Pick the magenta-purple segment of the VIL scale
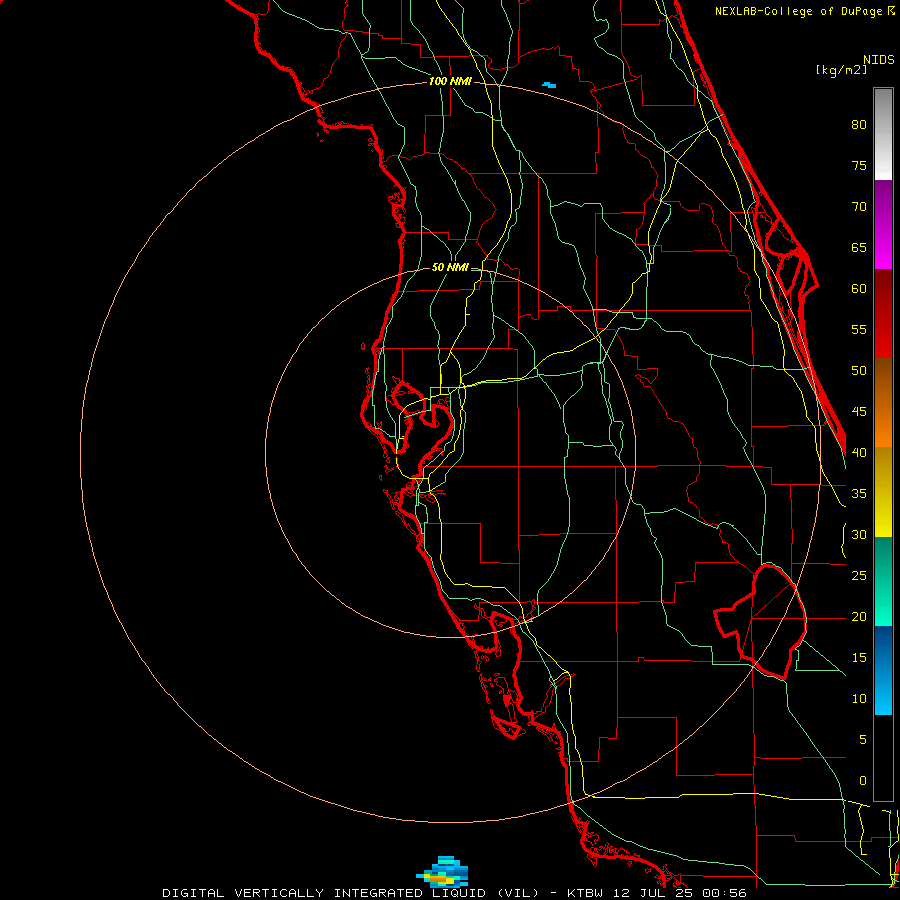Screen dimensions: 900x900 pyautogui.click(x=883, y=224)
